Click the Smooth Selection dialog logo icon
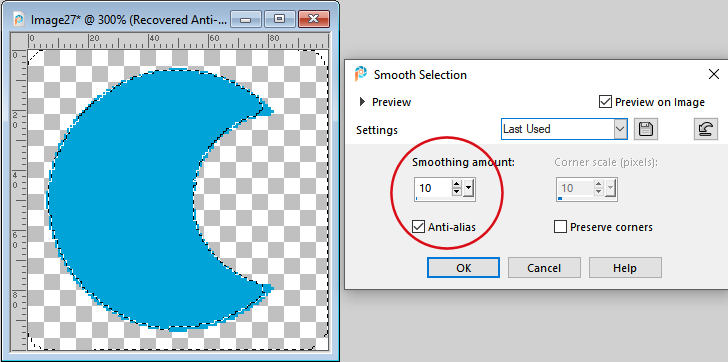 point(360,74)
